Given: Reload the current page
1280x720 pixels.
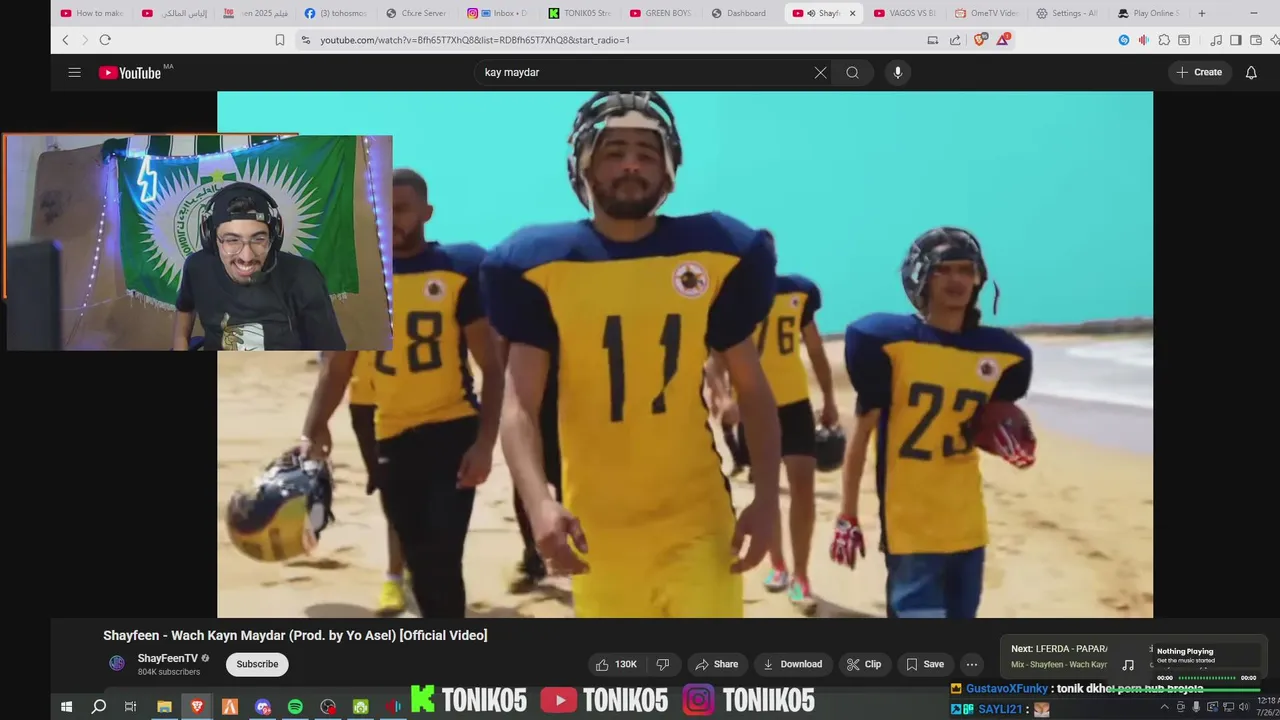Looking at the screenshot, I should [105, 40].
